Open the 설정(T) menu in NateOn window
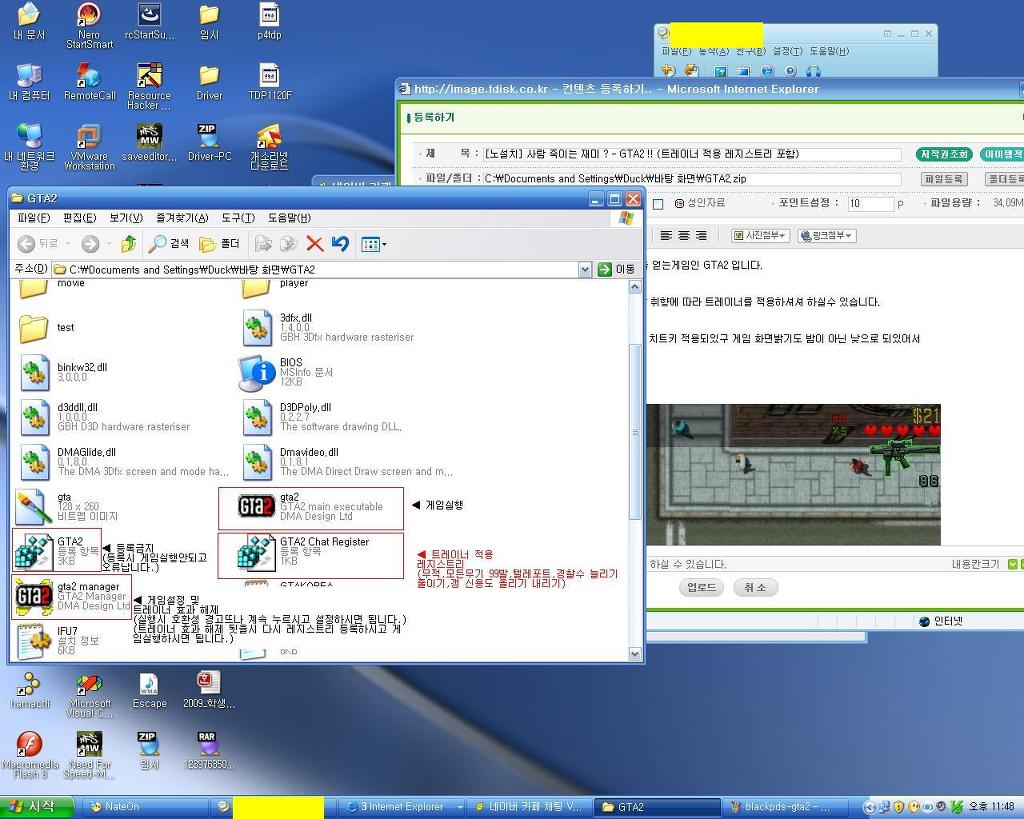The height and width of the screenshot is (819, 1024). (x=788, y=51)
